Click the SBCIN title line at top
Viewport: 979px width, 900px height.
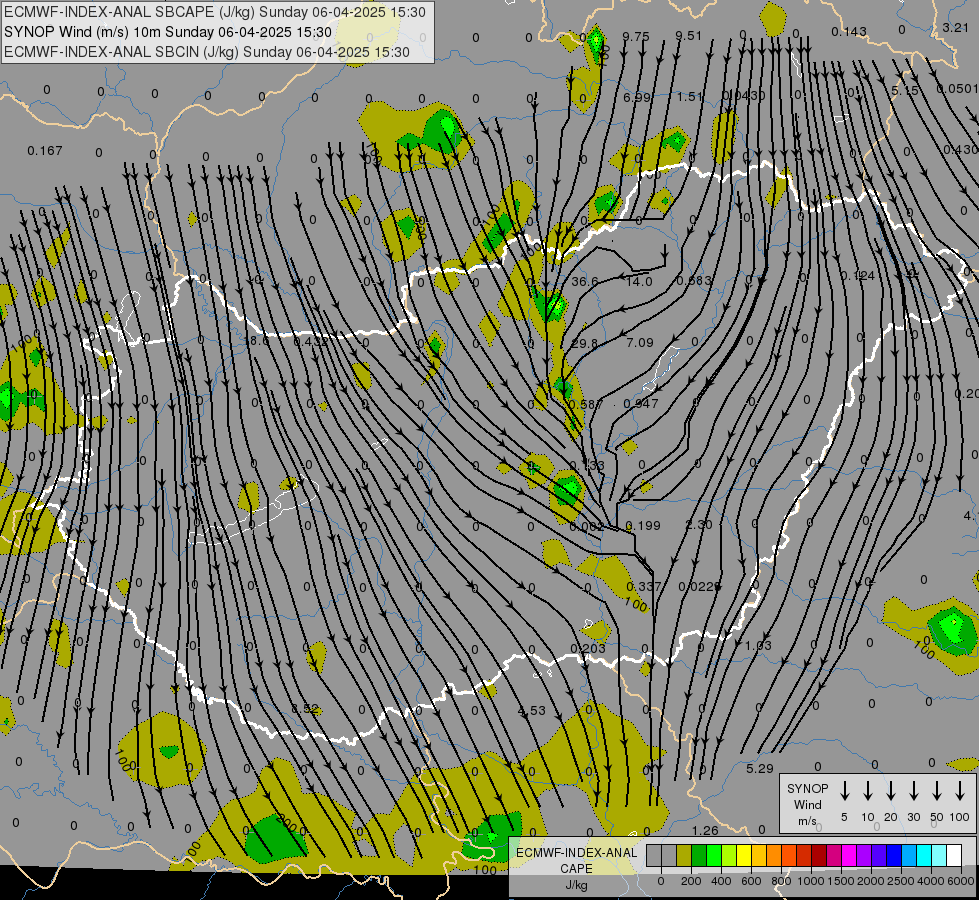(x=207, y=52)
